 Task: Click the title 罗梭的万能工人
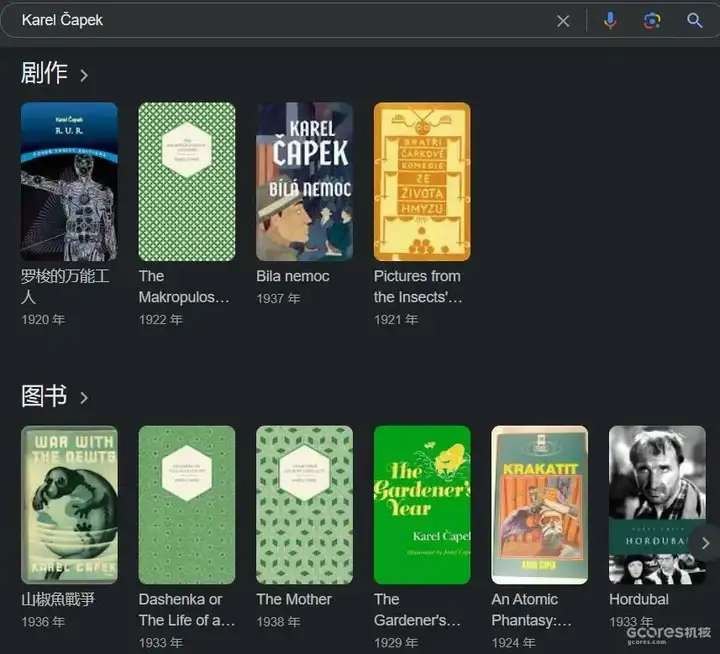click(x=65, y=287)
